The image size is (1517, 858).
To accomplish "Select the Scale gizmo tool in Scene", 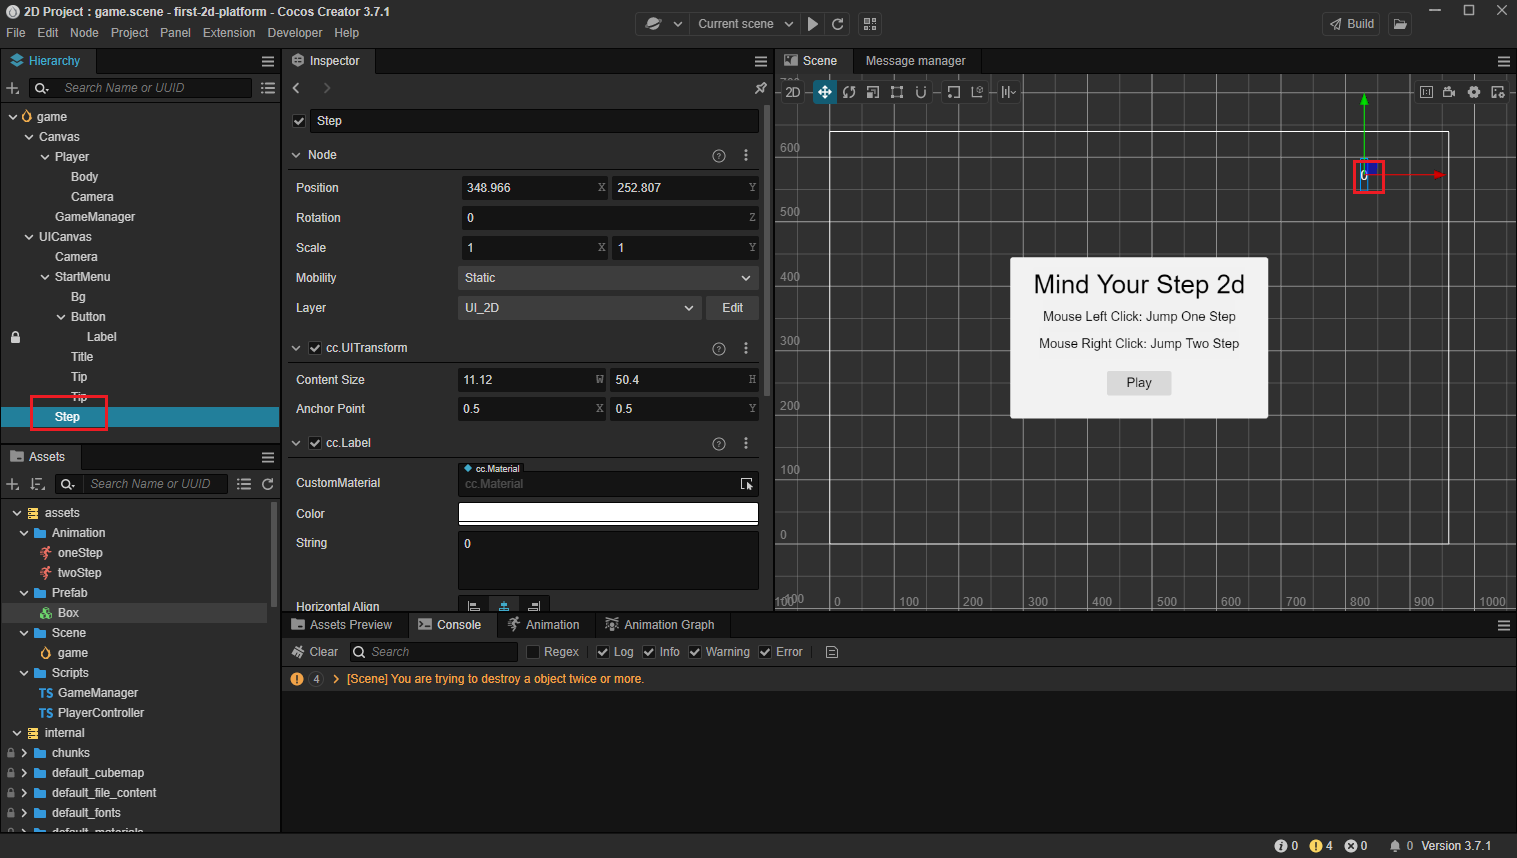I will (x=873, y=92).
